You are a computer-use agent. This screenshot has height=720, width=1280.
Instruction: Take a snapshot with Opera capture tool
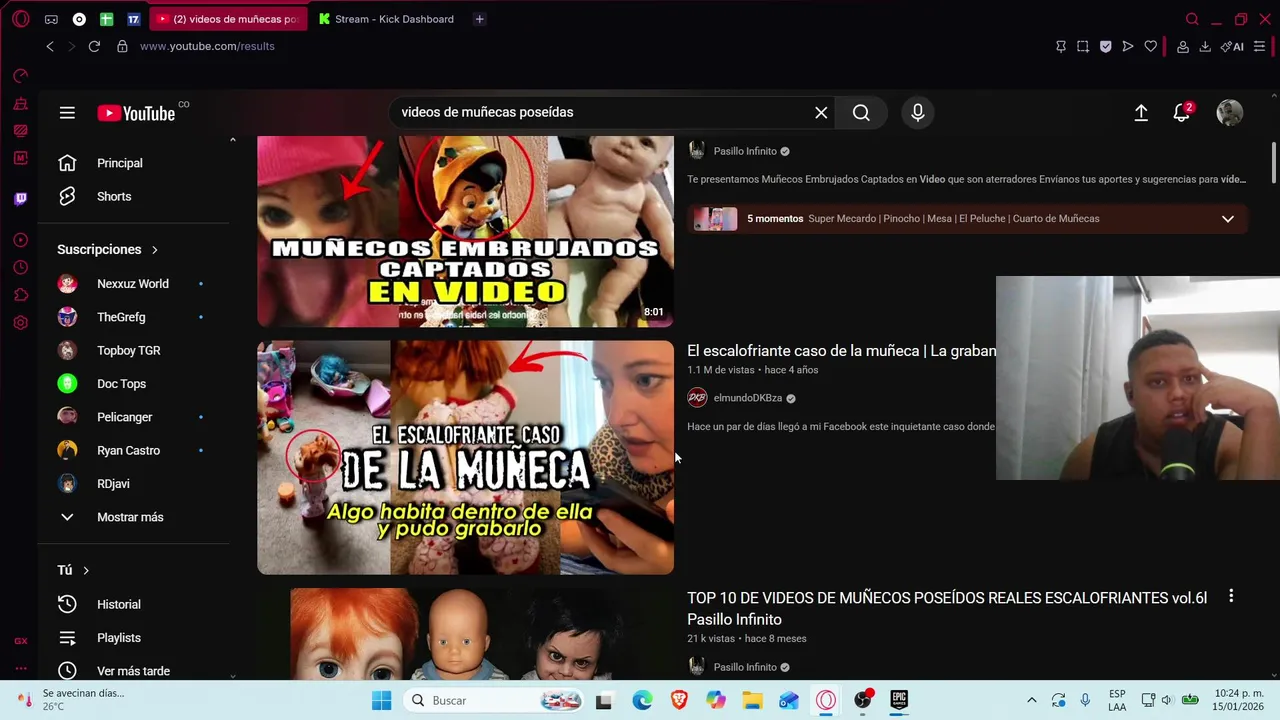coord(1083,46)
